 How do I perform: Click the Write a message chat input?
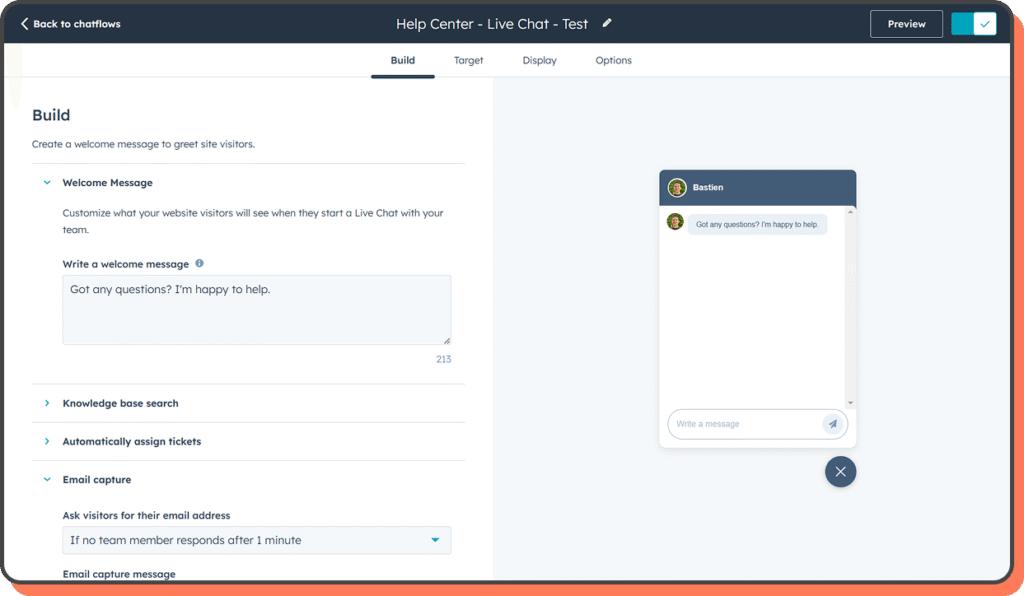pos(743,424)
